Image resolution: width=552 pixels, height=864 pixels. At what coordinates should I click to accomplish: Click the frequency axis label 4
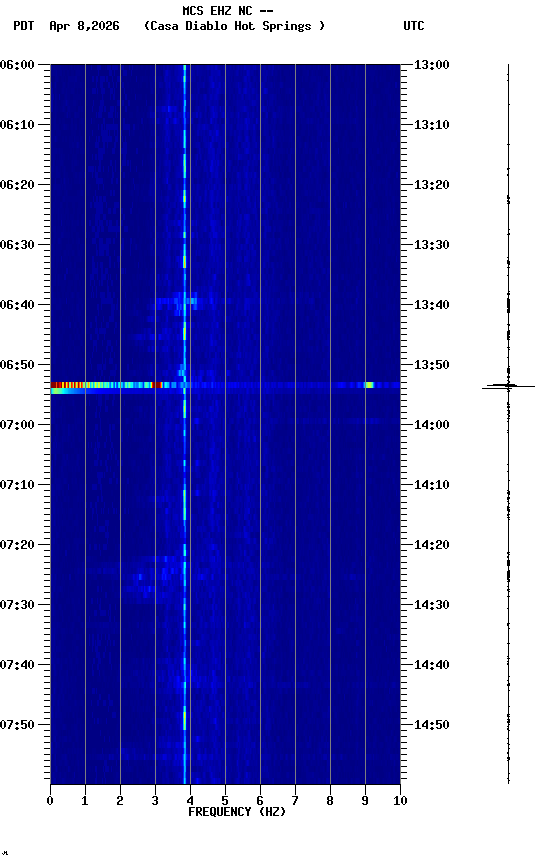pos(190,801)
